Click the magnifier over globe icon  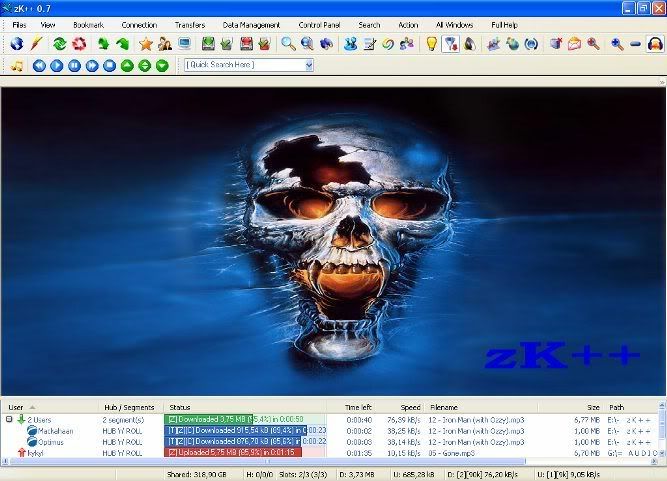coord(307,44)
